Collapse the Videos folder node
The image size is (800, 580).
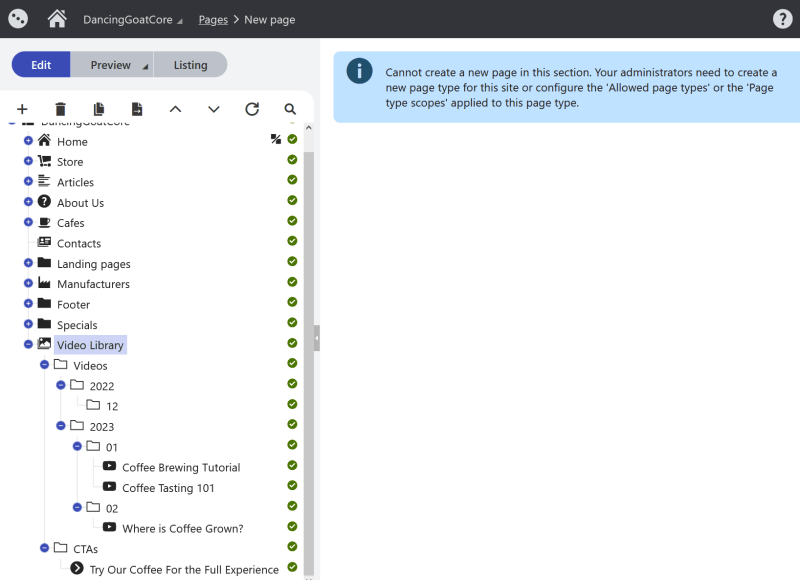pyautogui.click(x=44, y=364)
